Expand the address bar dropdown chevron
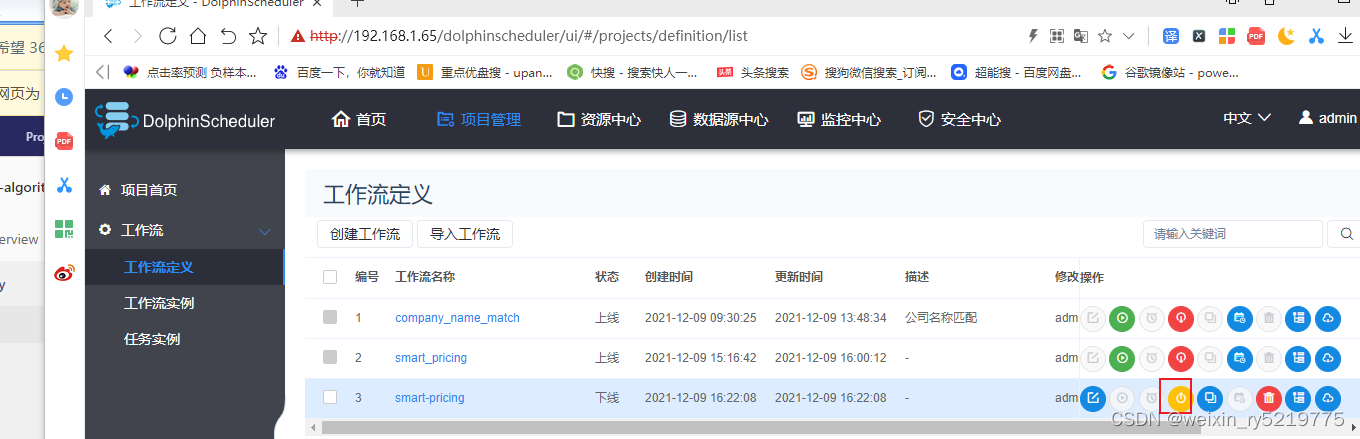 click(x=1129, y=36)
